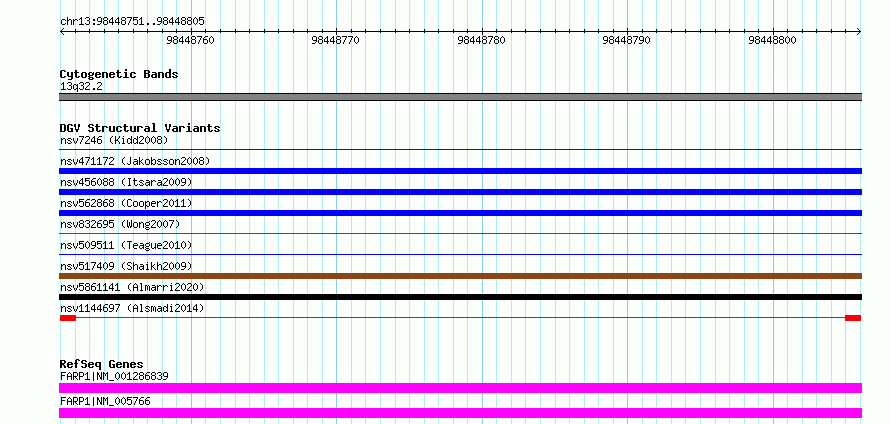Click the left arrow end of the ruler
890x424 pixels.
point(62,32)
